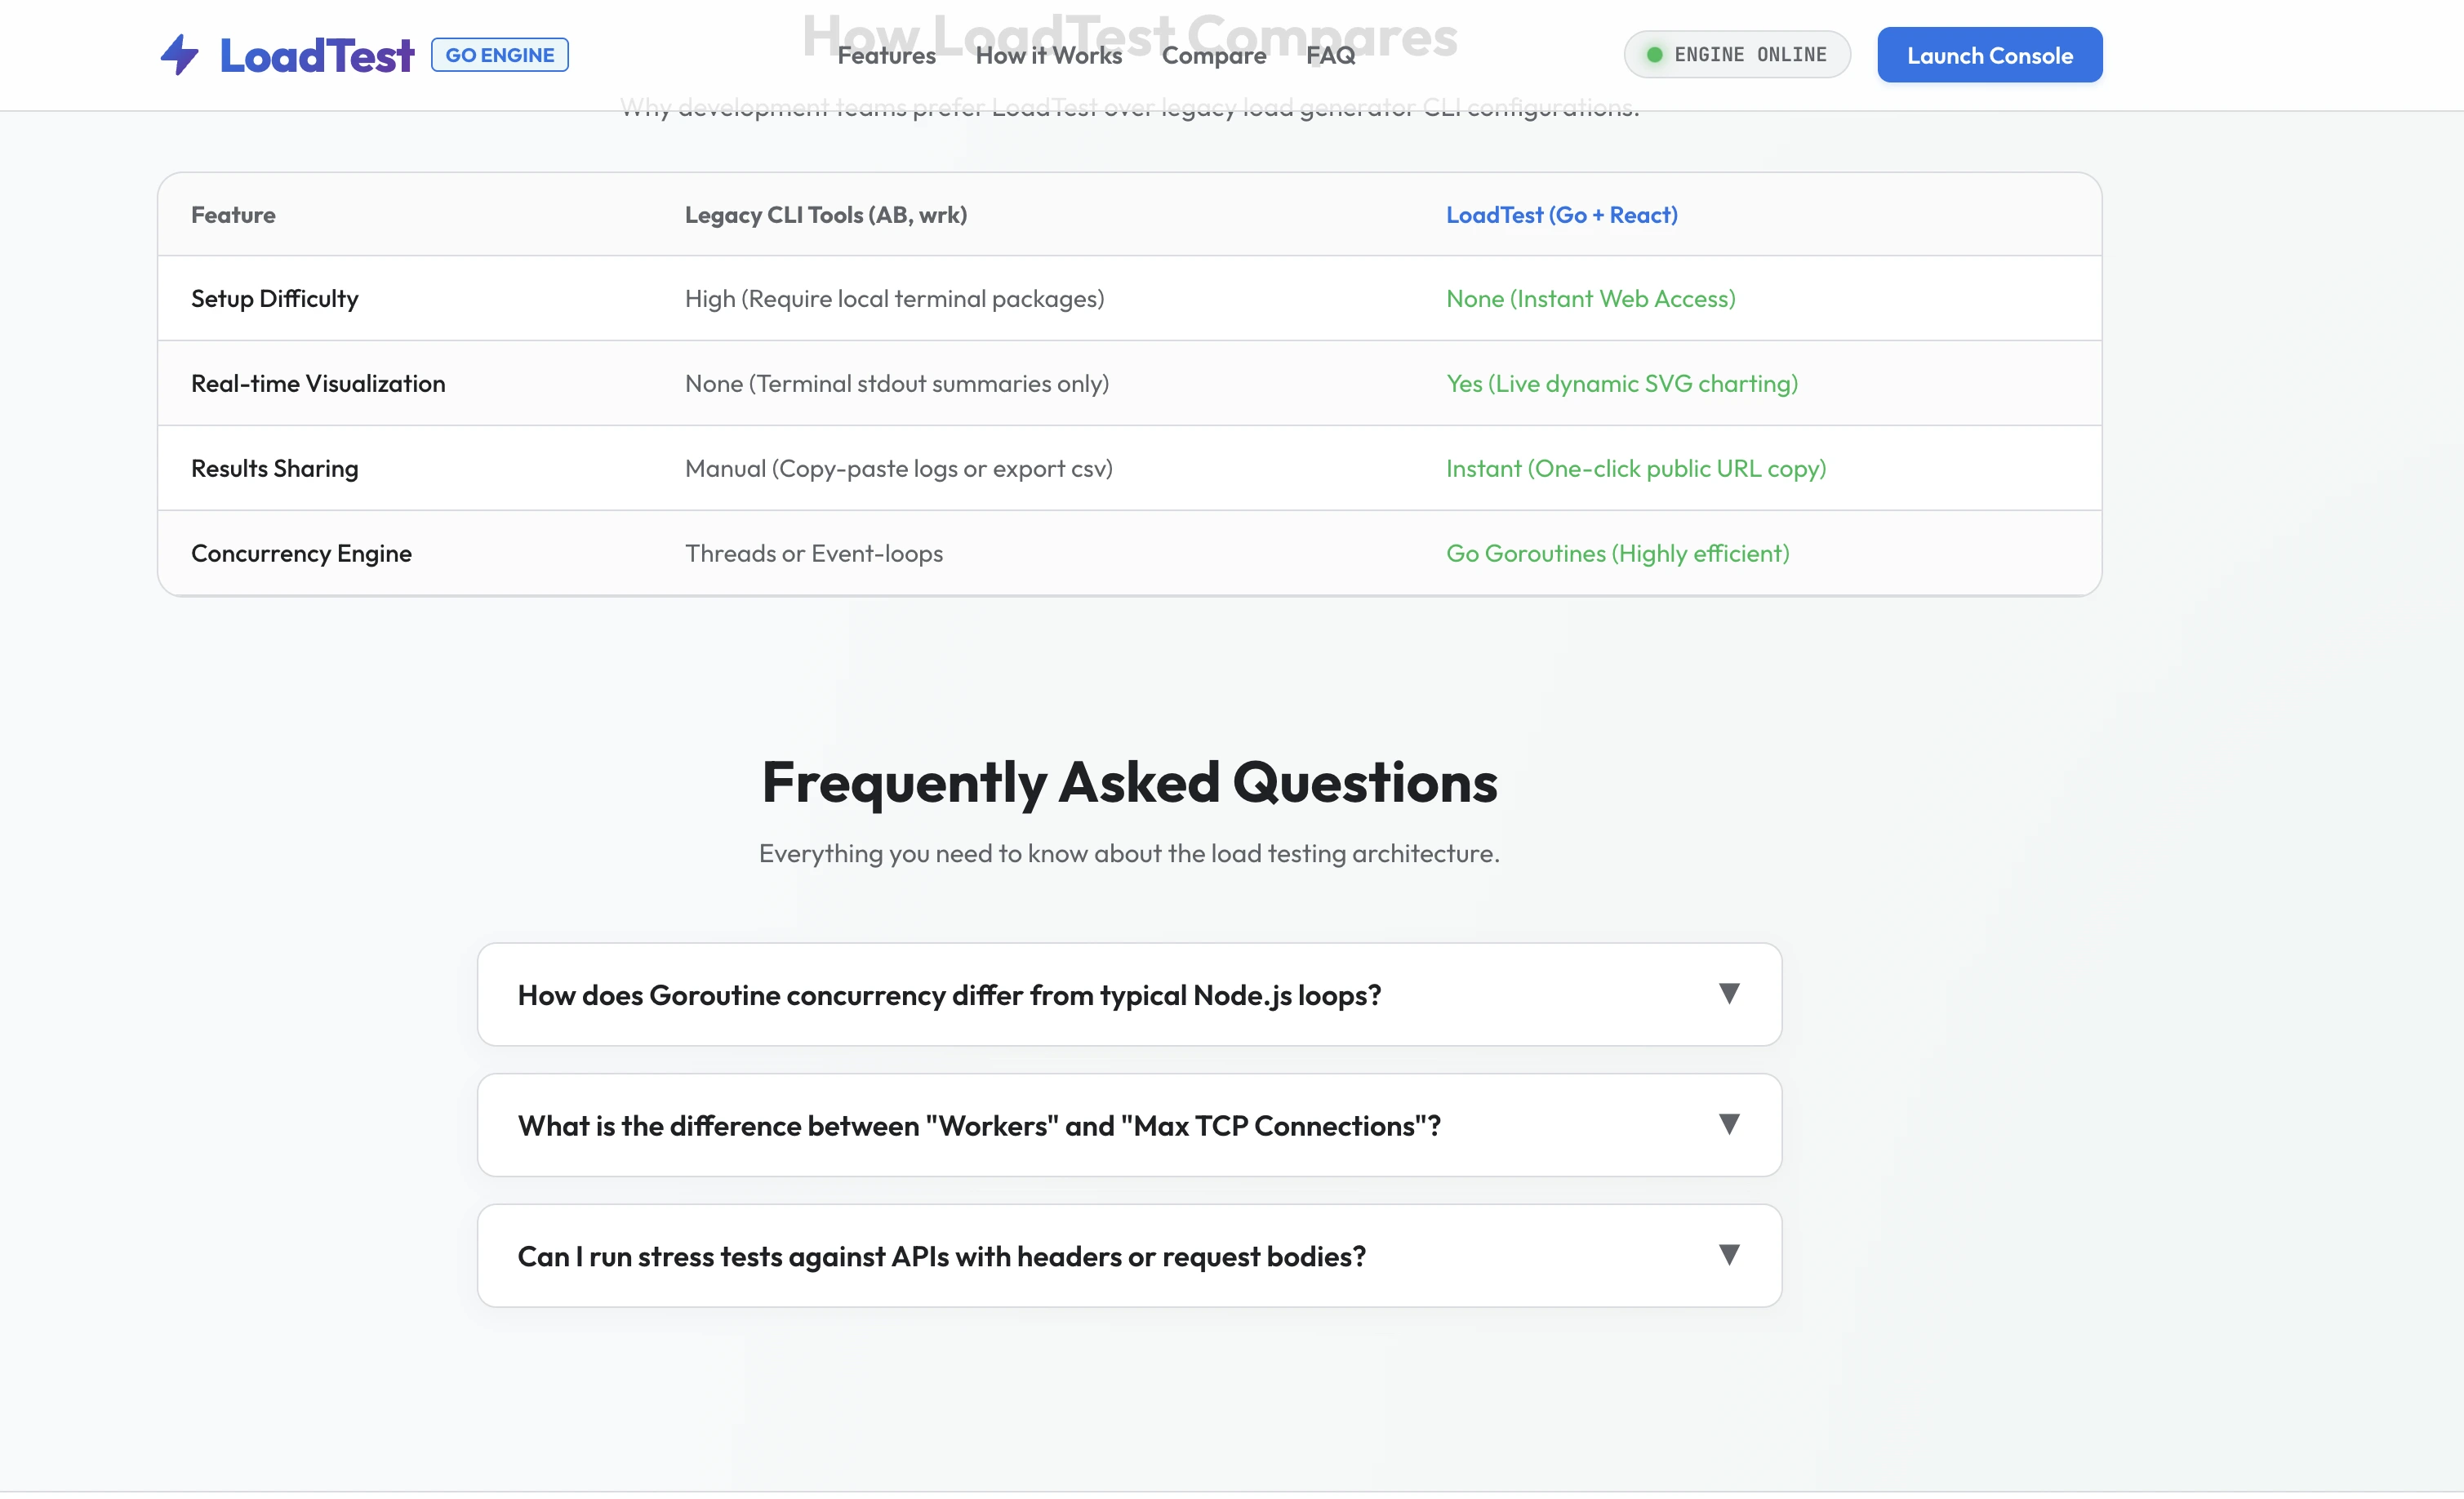Select the 'Feature' column header
Viewport: 2464px width, 1499px height.
point(233,215)
